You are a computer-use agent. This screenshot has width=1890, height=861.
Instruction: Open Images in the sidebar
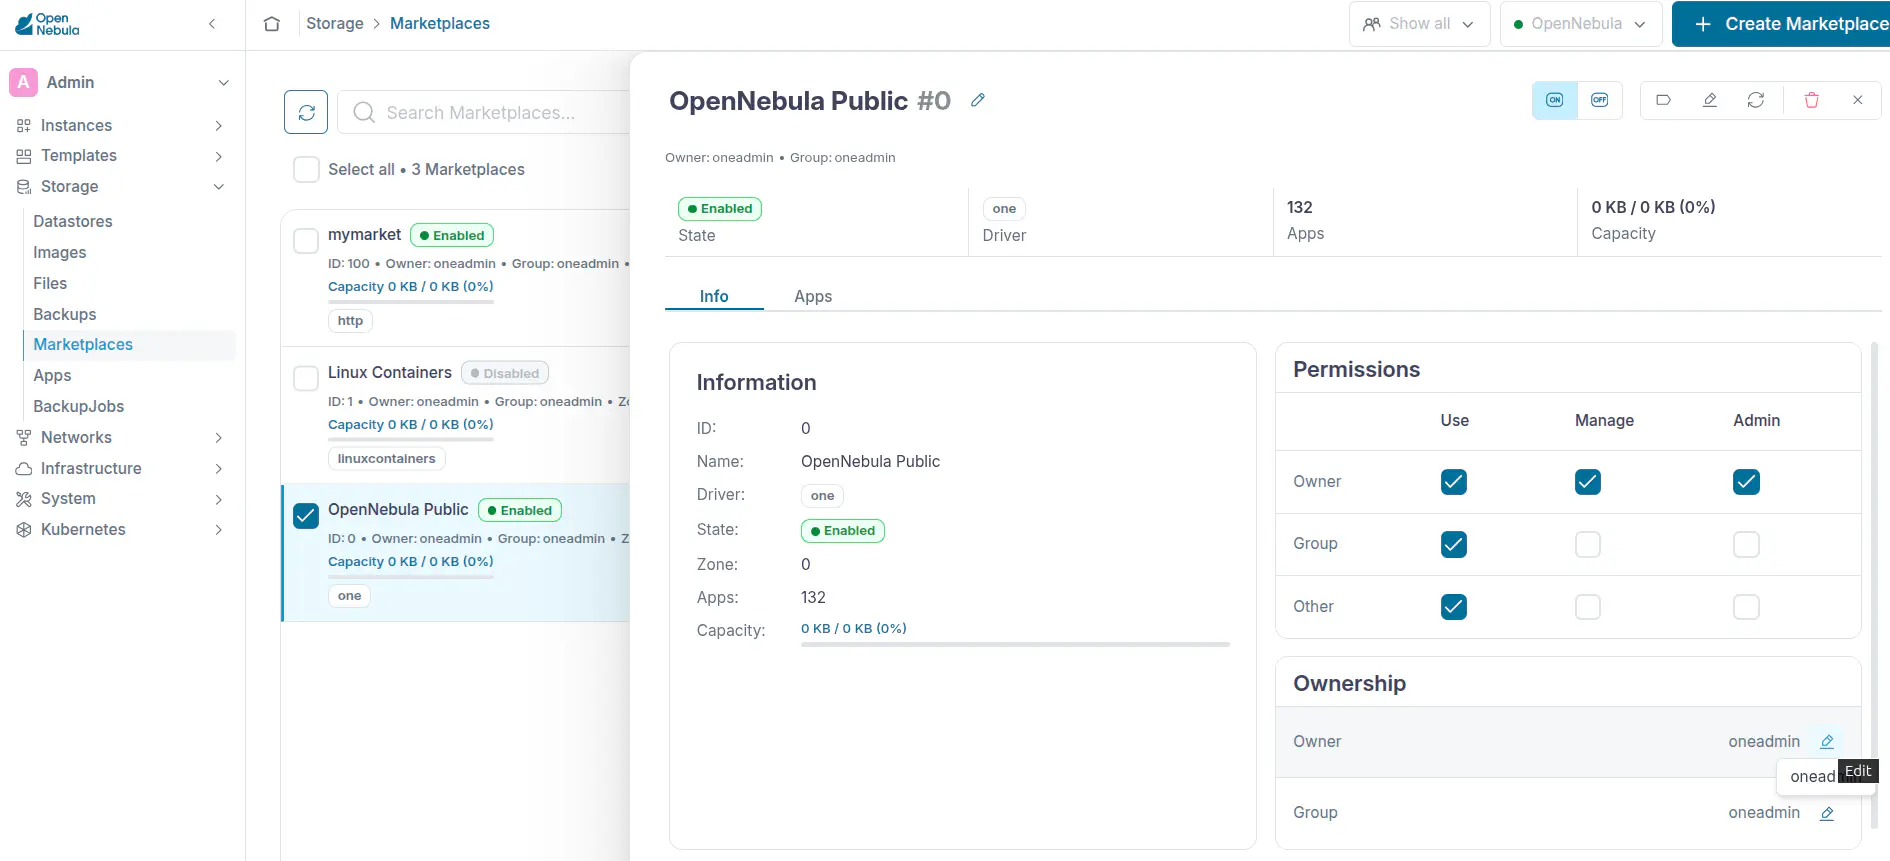(60, 252)
